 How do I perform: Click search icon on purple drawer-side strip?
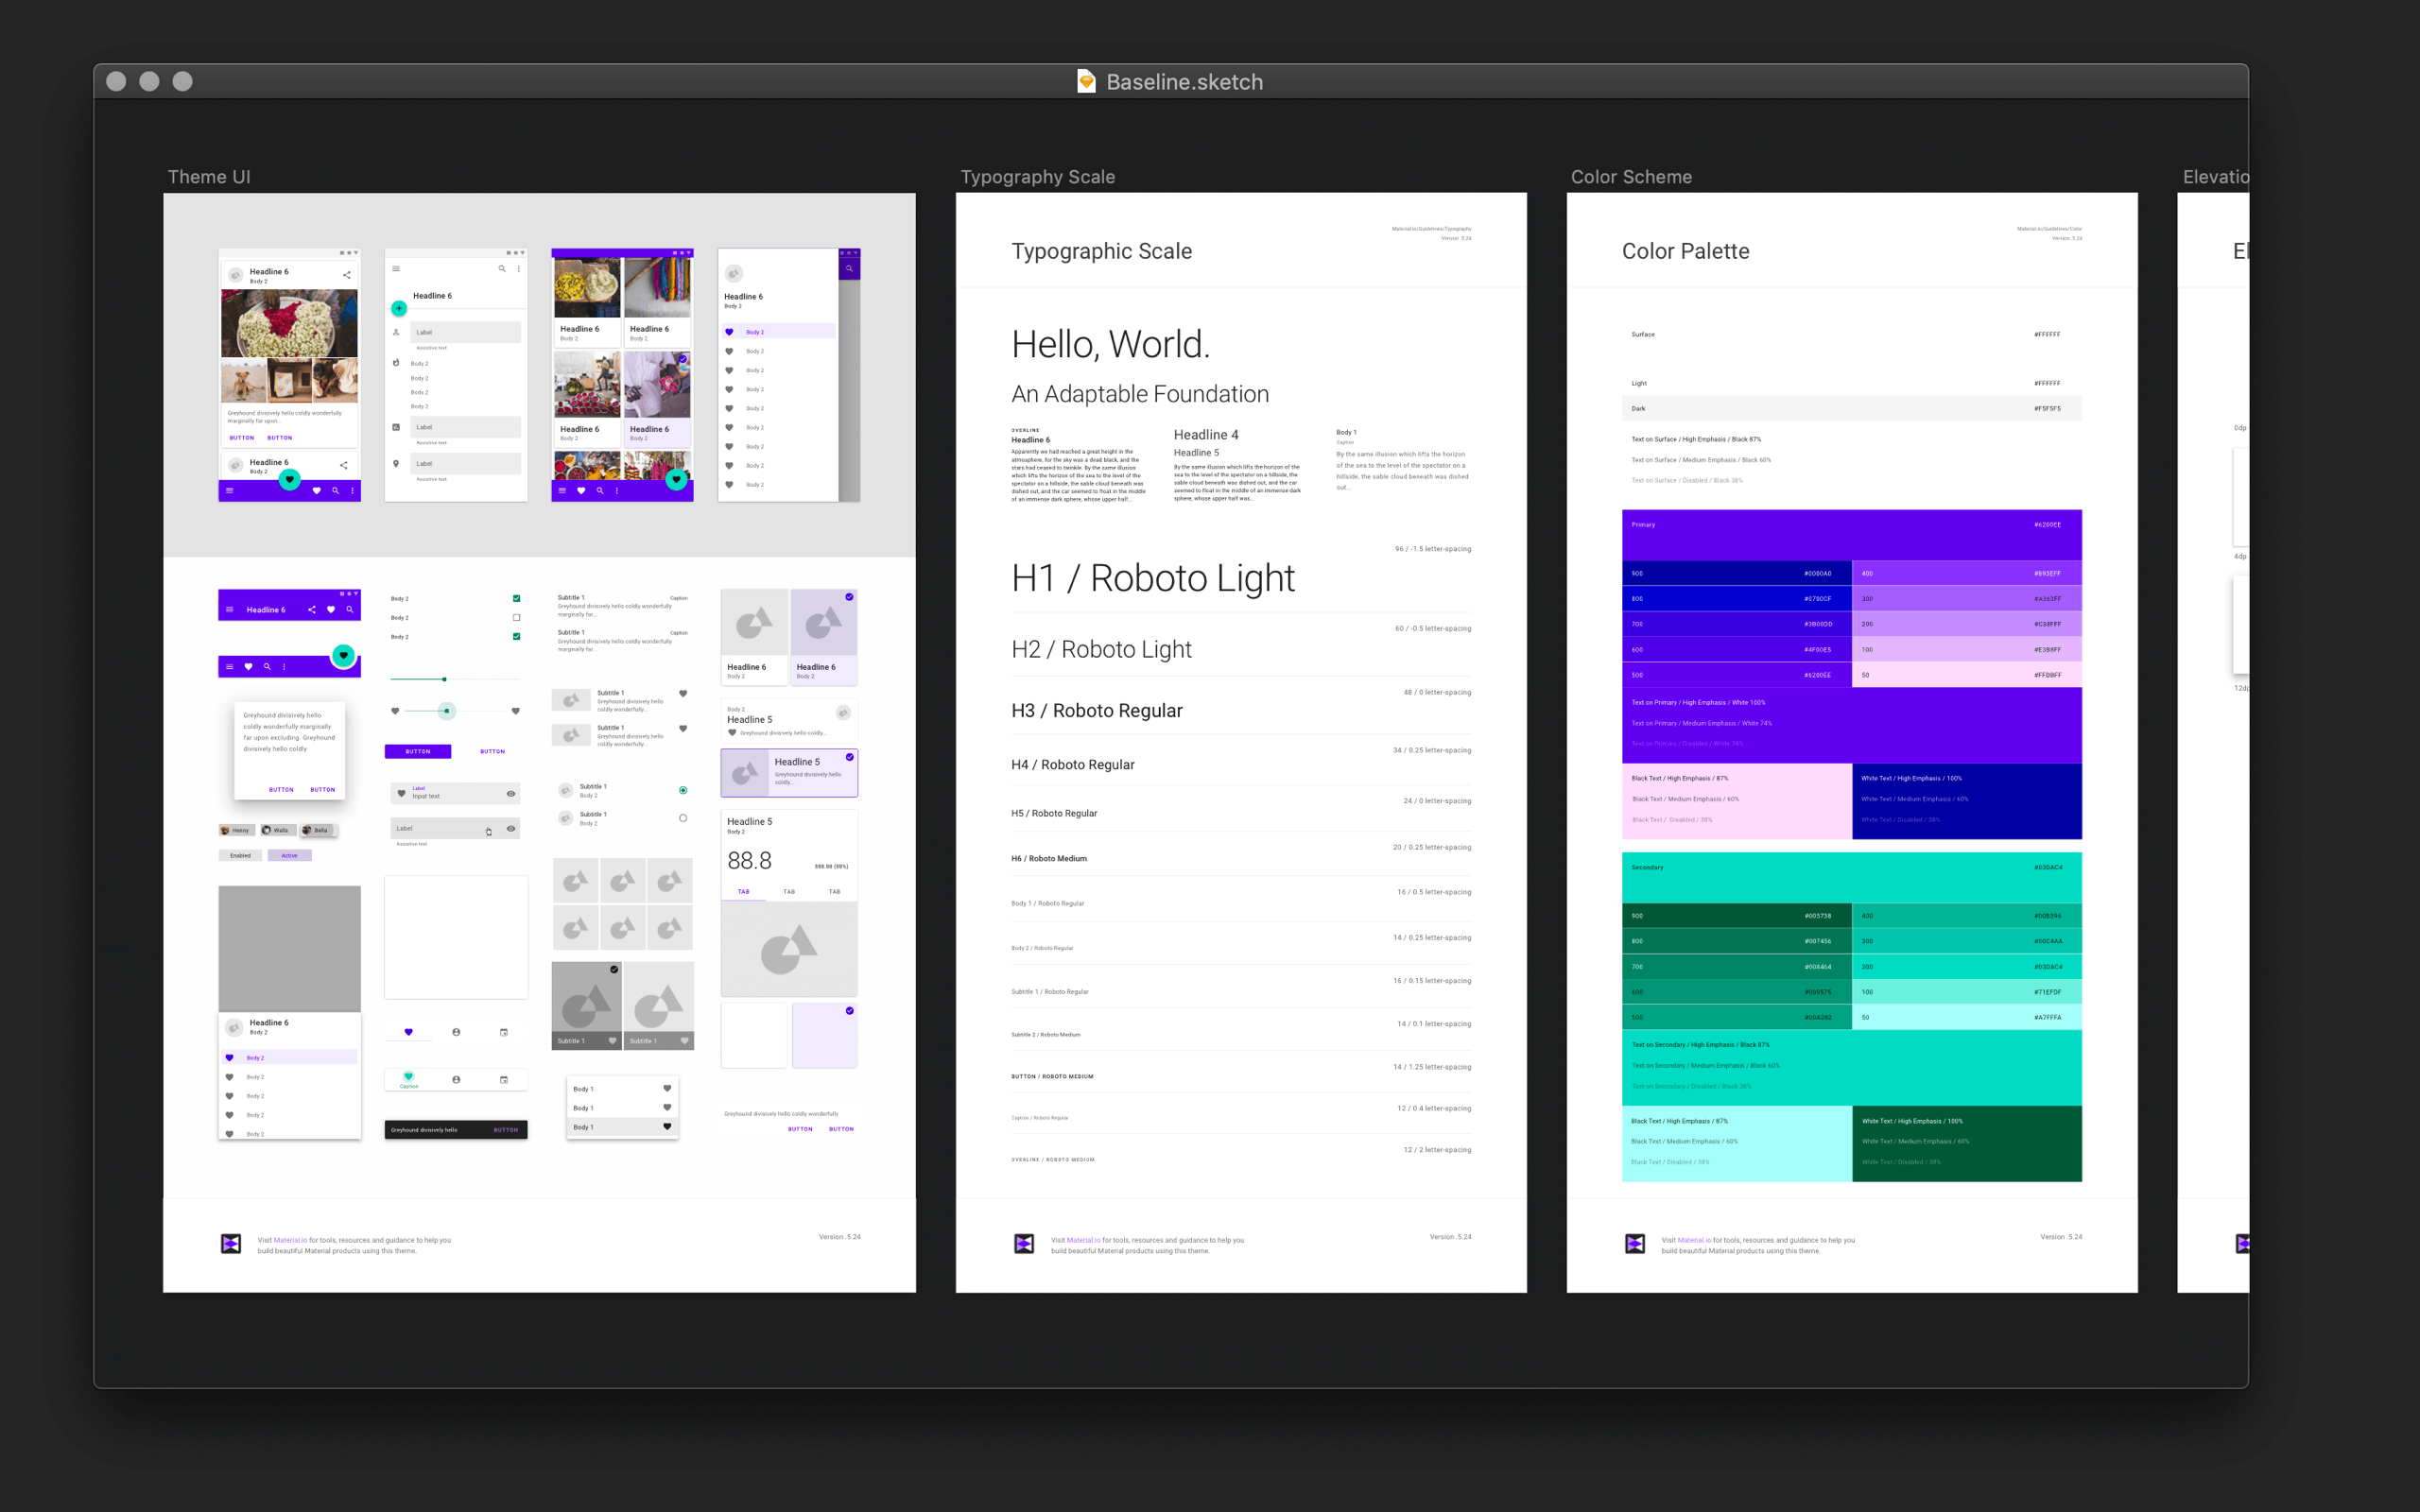849,268
